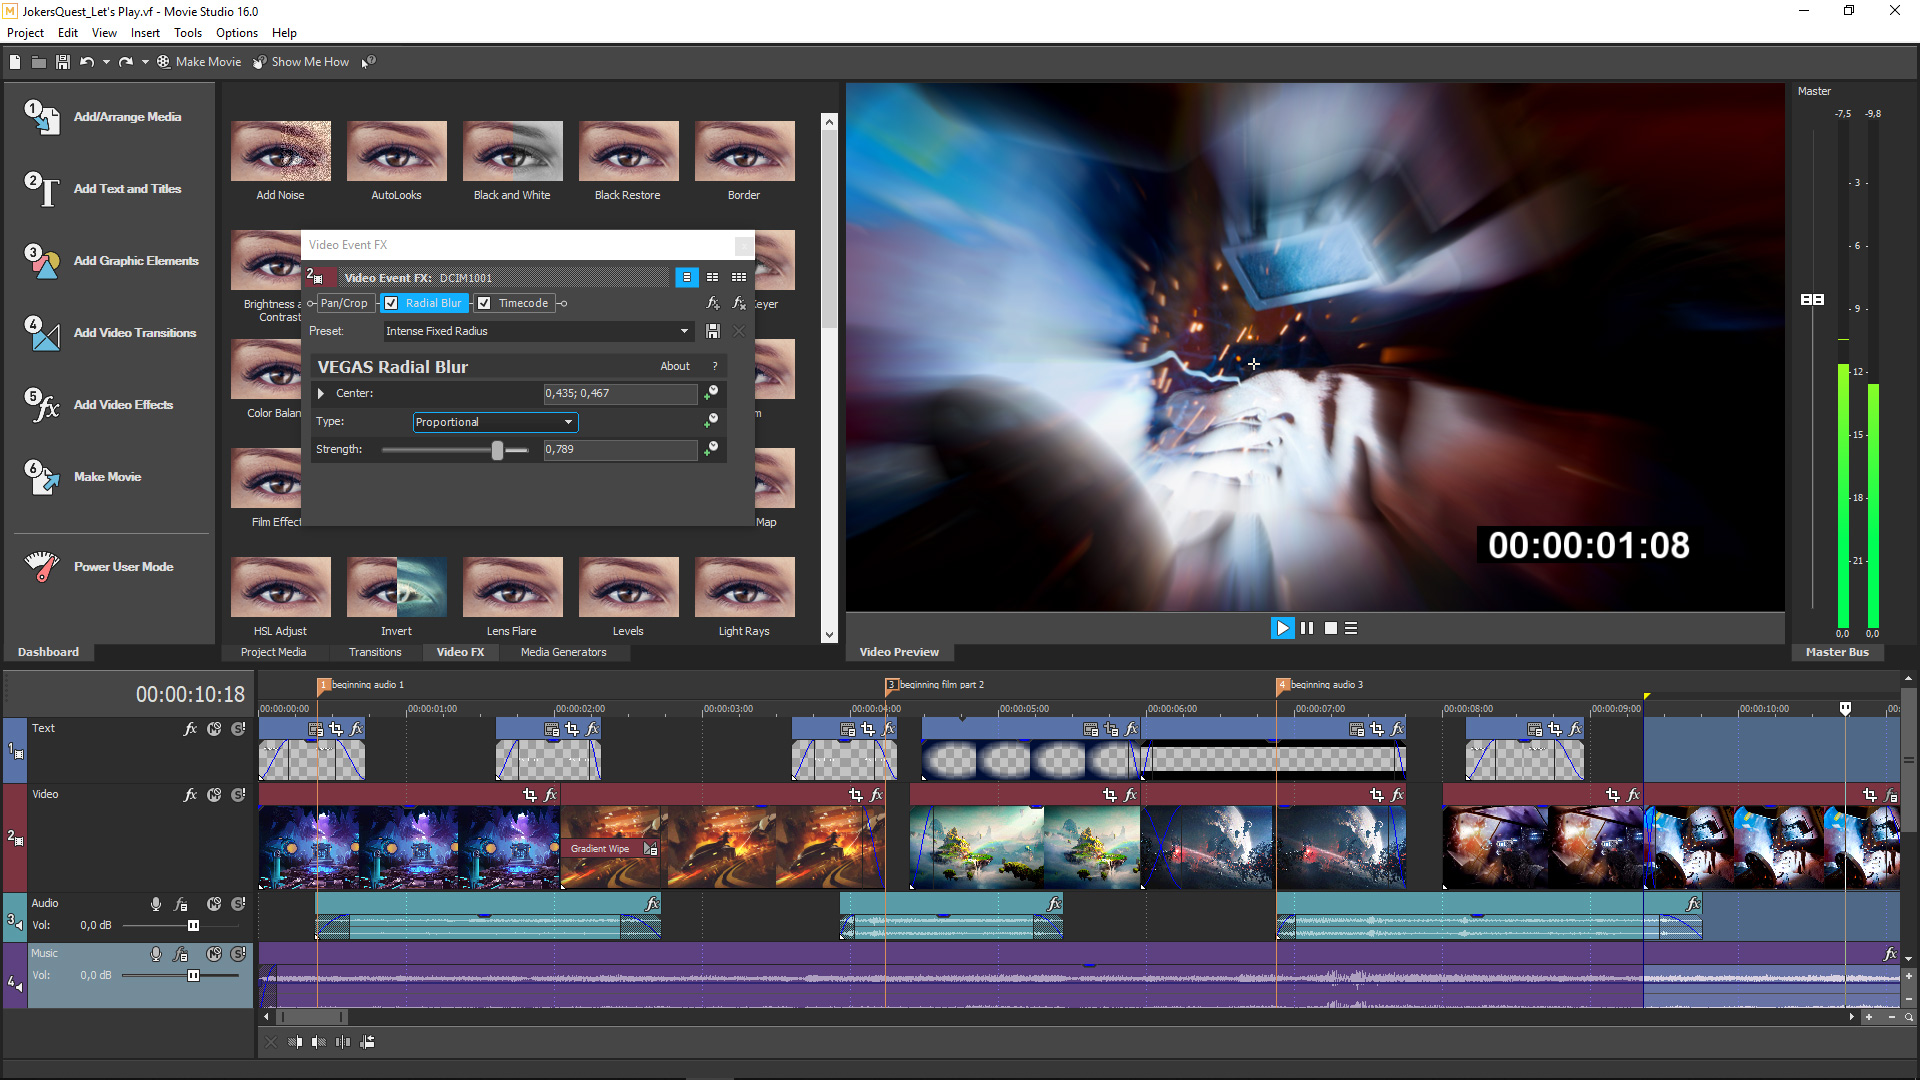The image size is (1920, 1080).
Task: Open the Tools menu
Action: [x=188, y=32]
